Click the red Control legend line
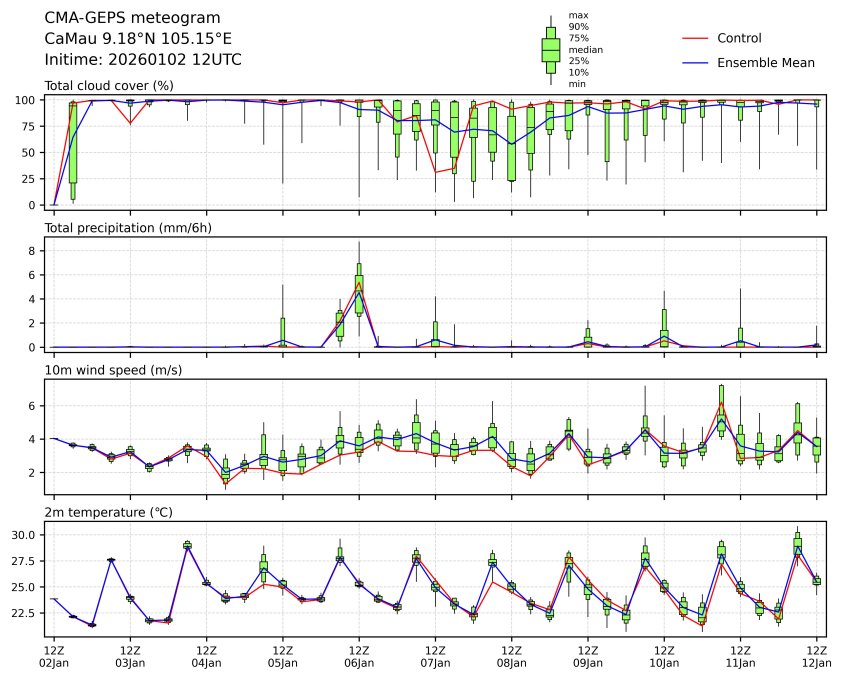Viewport: 843px width, 680px height. click(x=694, y=39)
